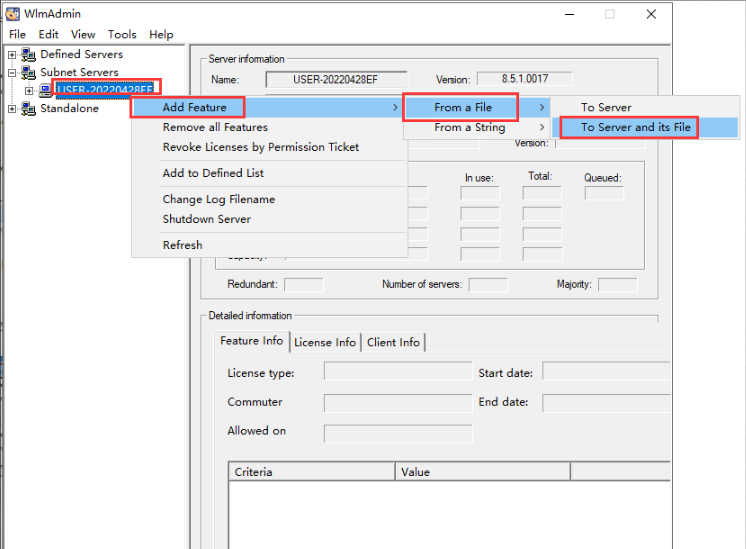Expand the Standalone tree node
The image size is (746, 549).
pos(12,109)
